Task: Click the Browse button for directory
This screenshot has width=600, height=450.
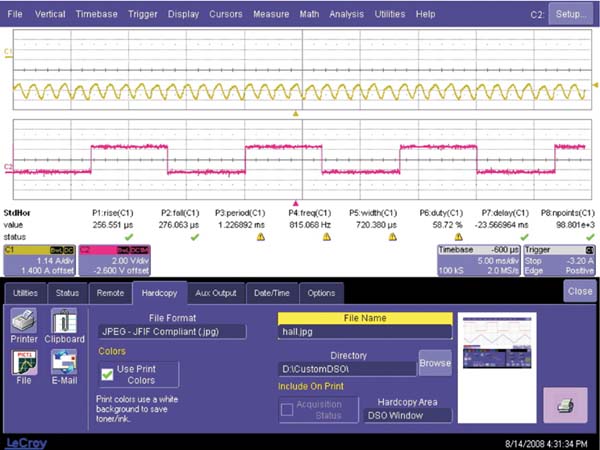Action: tap(434, 362)
